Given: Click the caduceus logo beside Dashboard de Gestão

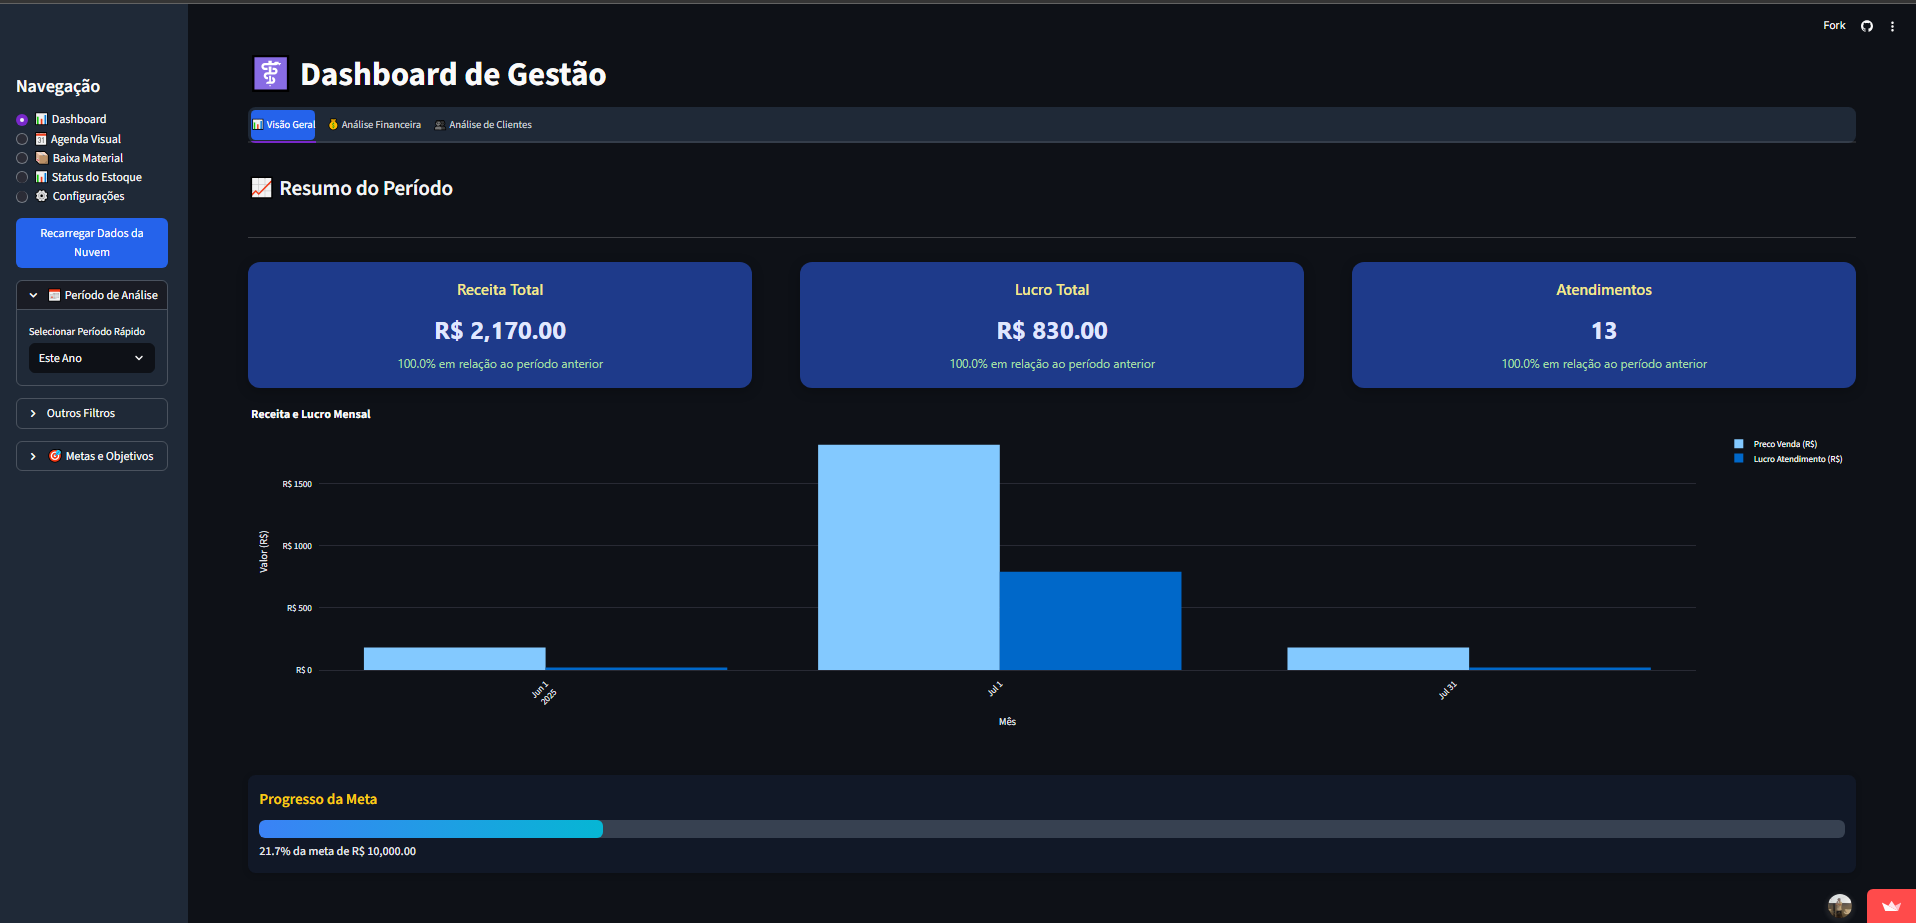Looking at the screenshot, I should coord(270,73).
